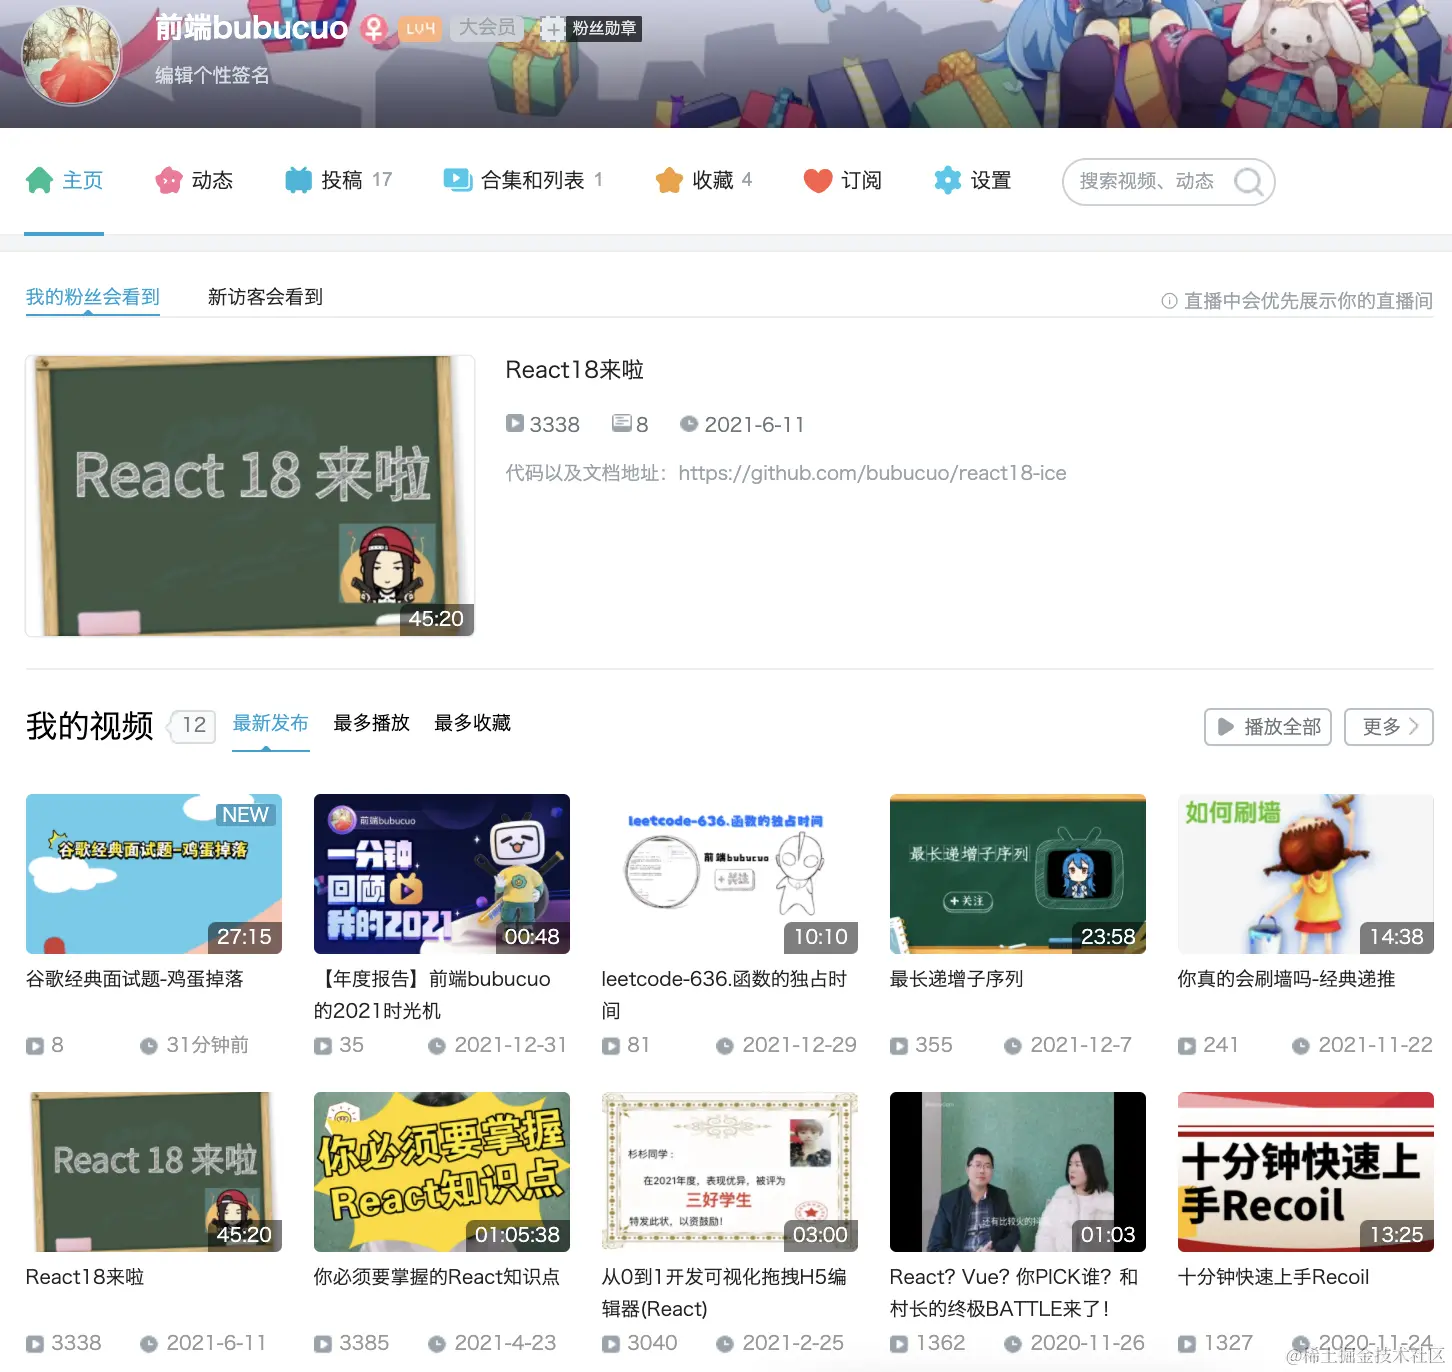Open the two-person interview video thumbnail
1452x1372 pixels.
click(x=1018, y=1172)
